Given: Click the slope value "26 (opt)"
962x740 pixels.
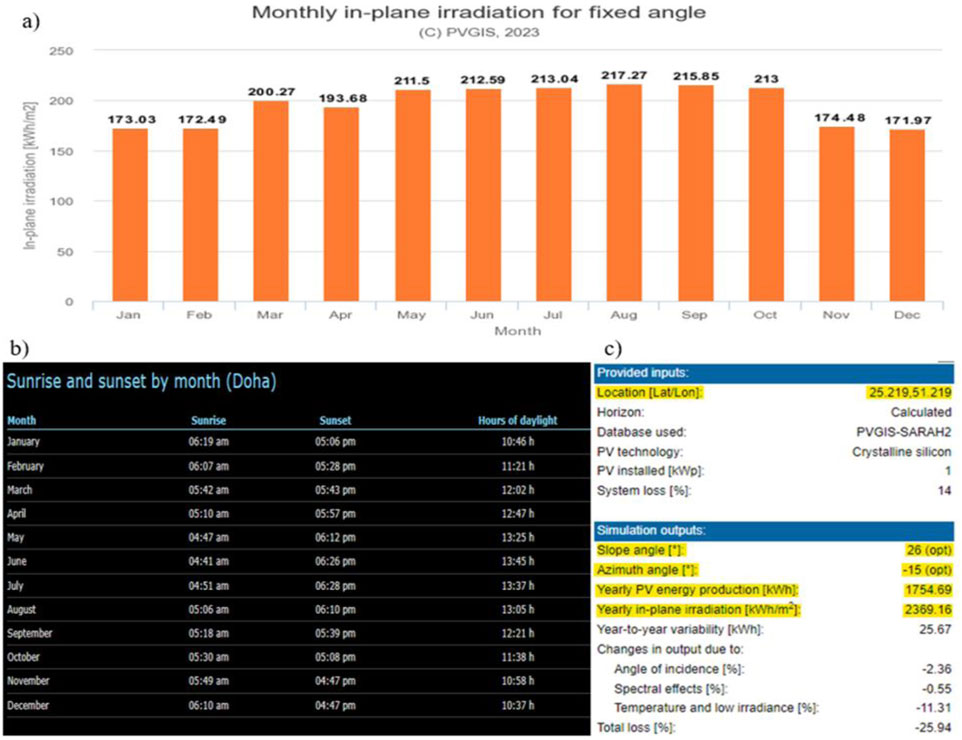Looking at the screenshot, I should 929,550.
